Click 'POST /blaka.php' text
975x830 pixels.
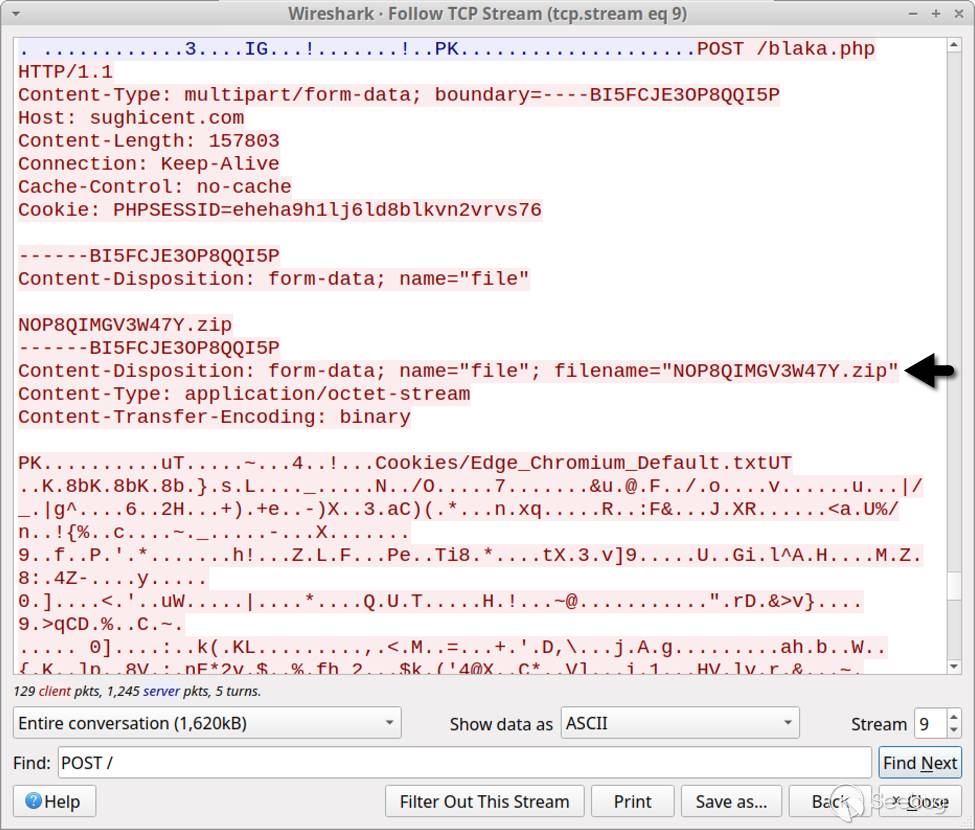click(x=786, y=48)
